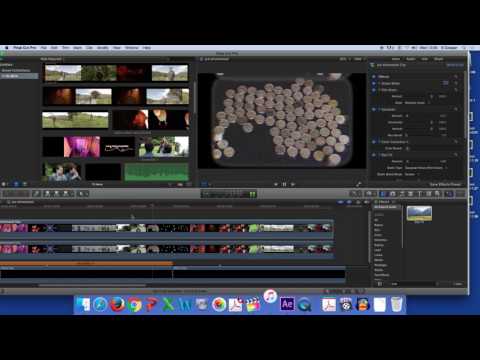Open Safari from the Dock
This screenshot has height=360, width=480.
[100, 305]
